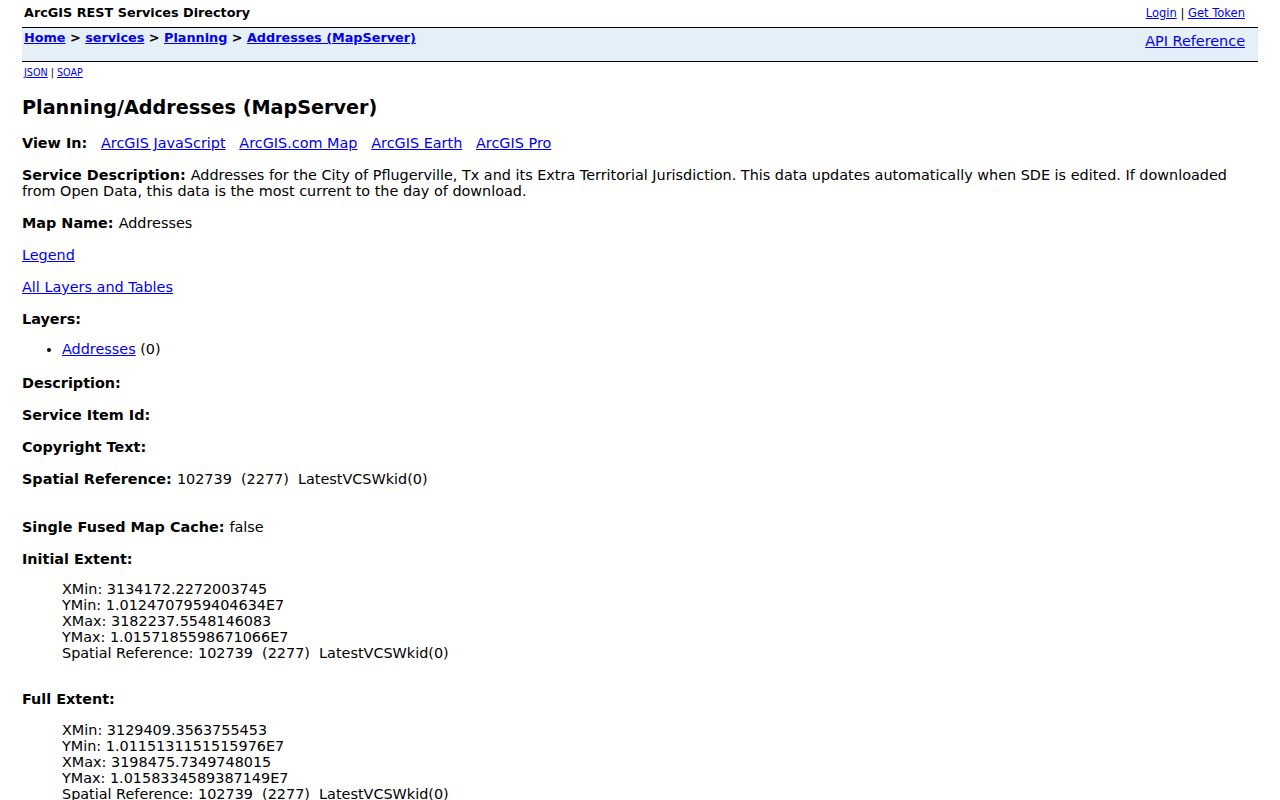Click Initial Extent XMax 3182237.5548146083
This screenshot has height=800, width=1280.
click(x=166, y=621)
